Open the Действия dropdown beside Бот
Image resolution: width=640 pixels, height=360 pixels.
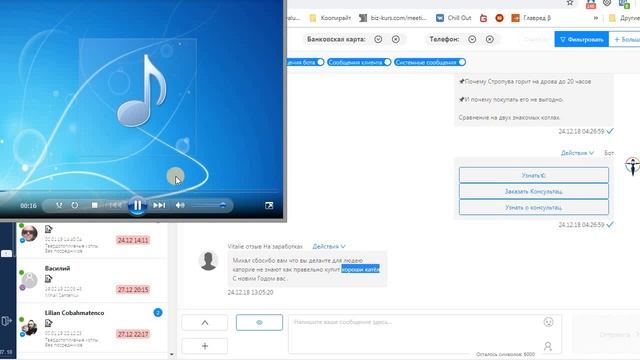pyautogui.click(x=577, y=153)
